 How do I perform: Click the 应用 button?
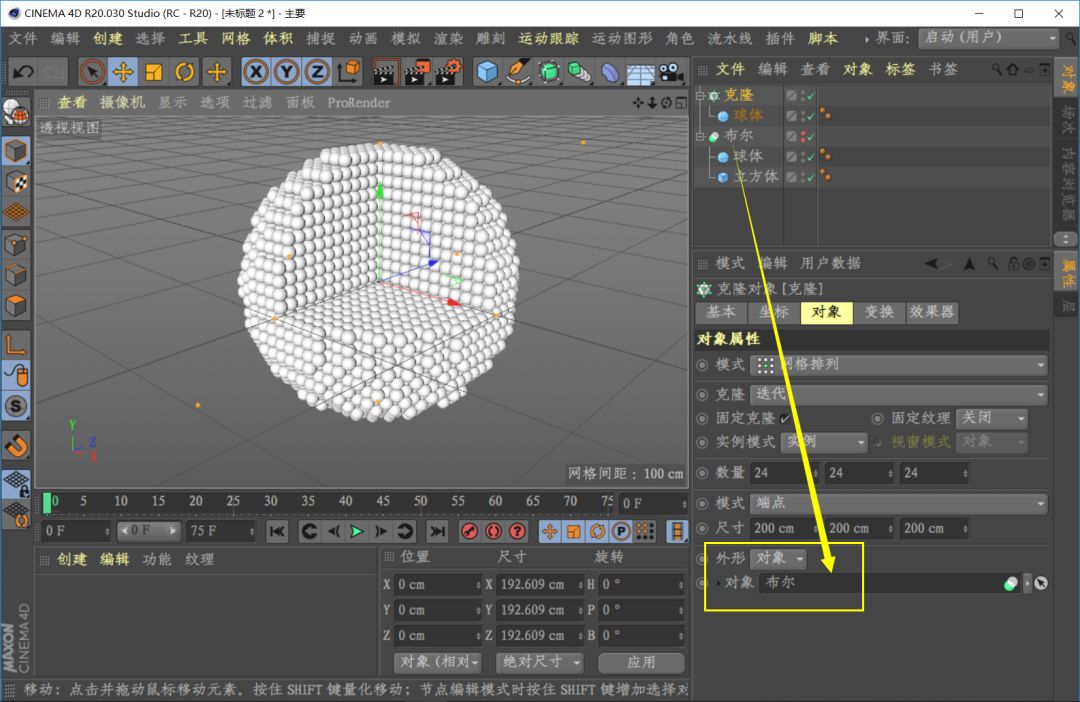pos(641,662)
